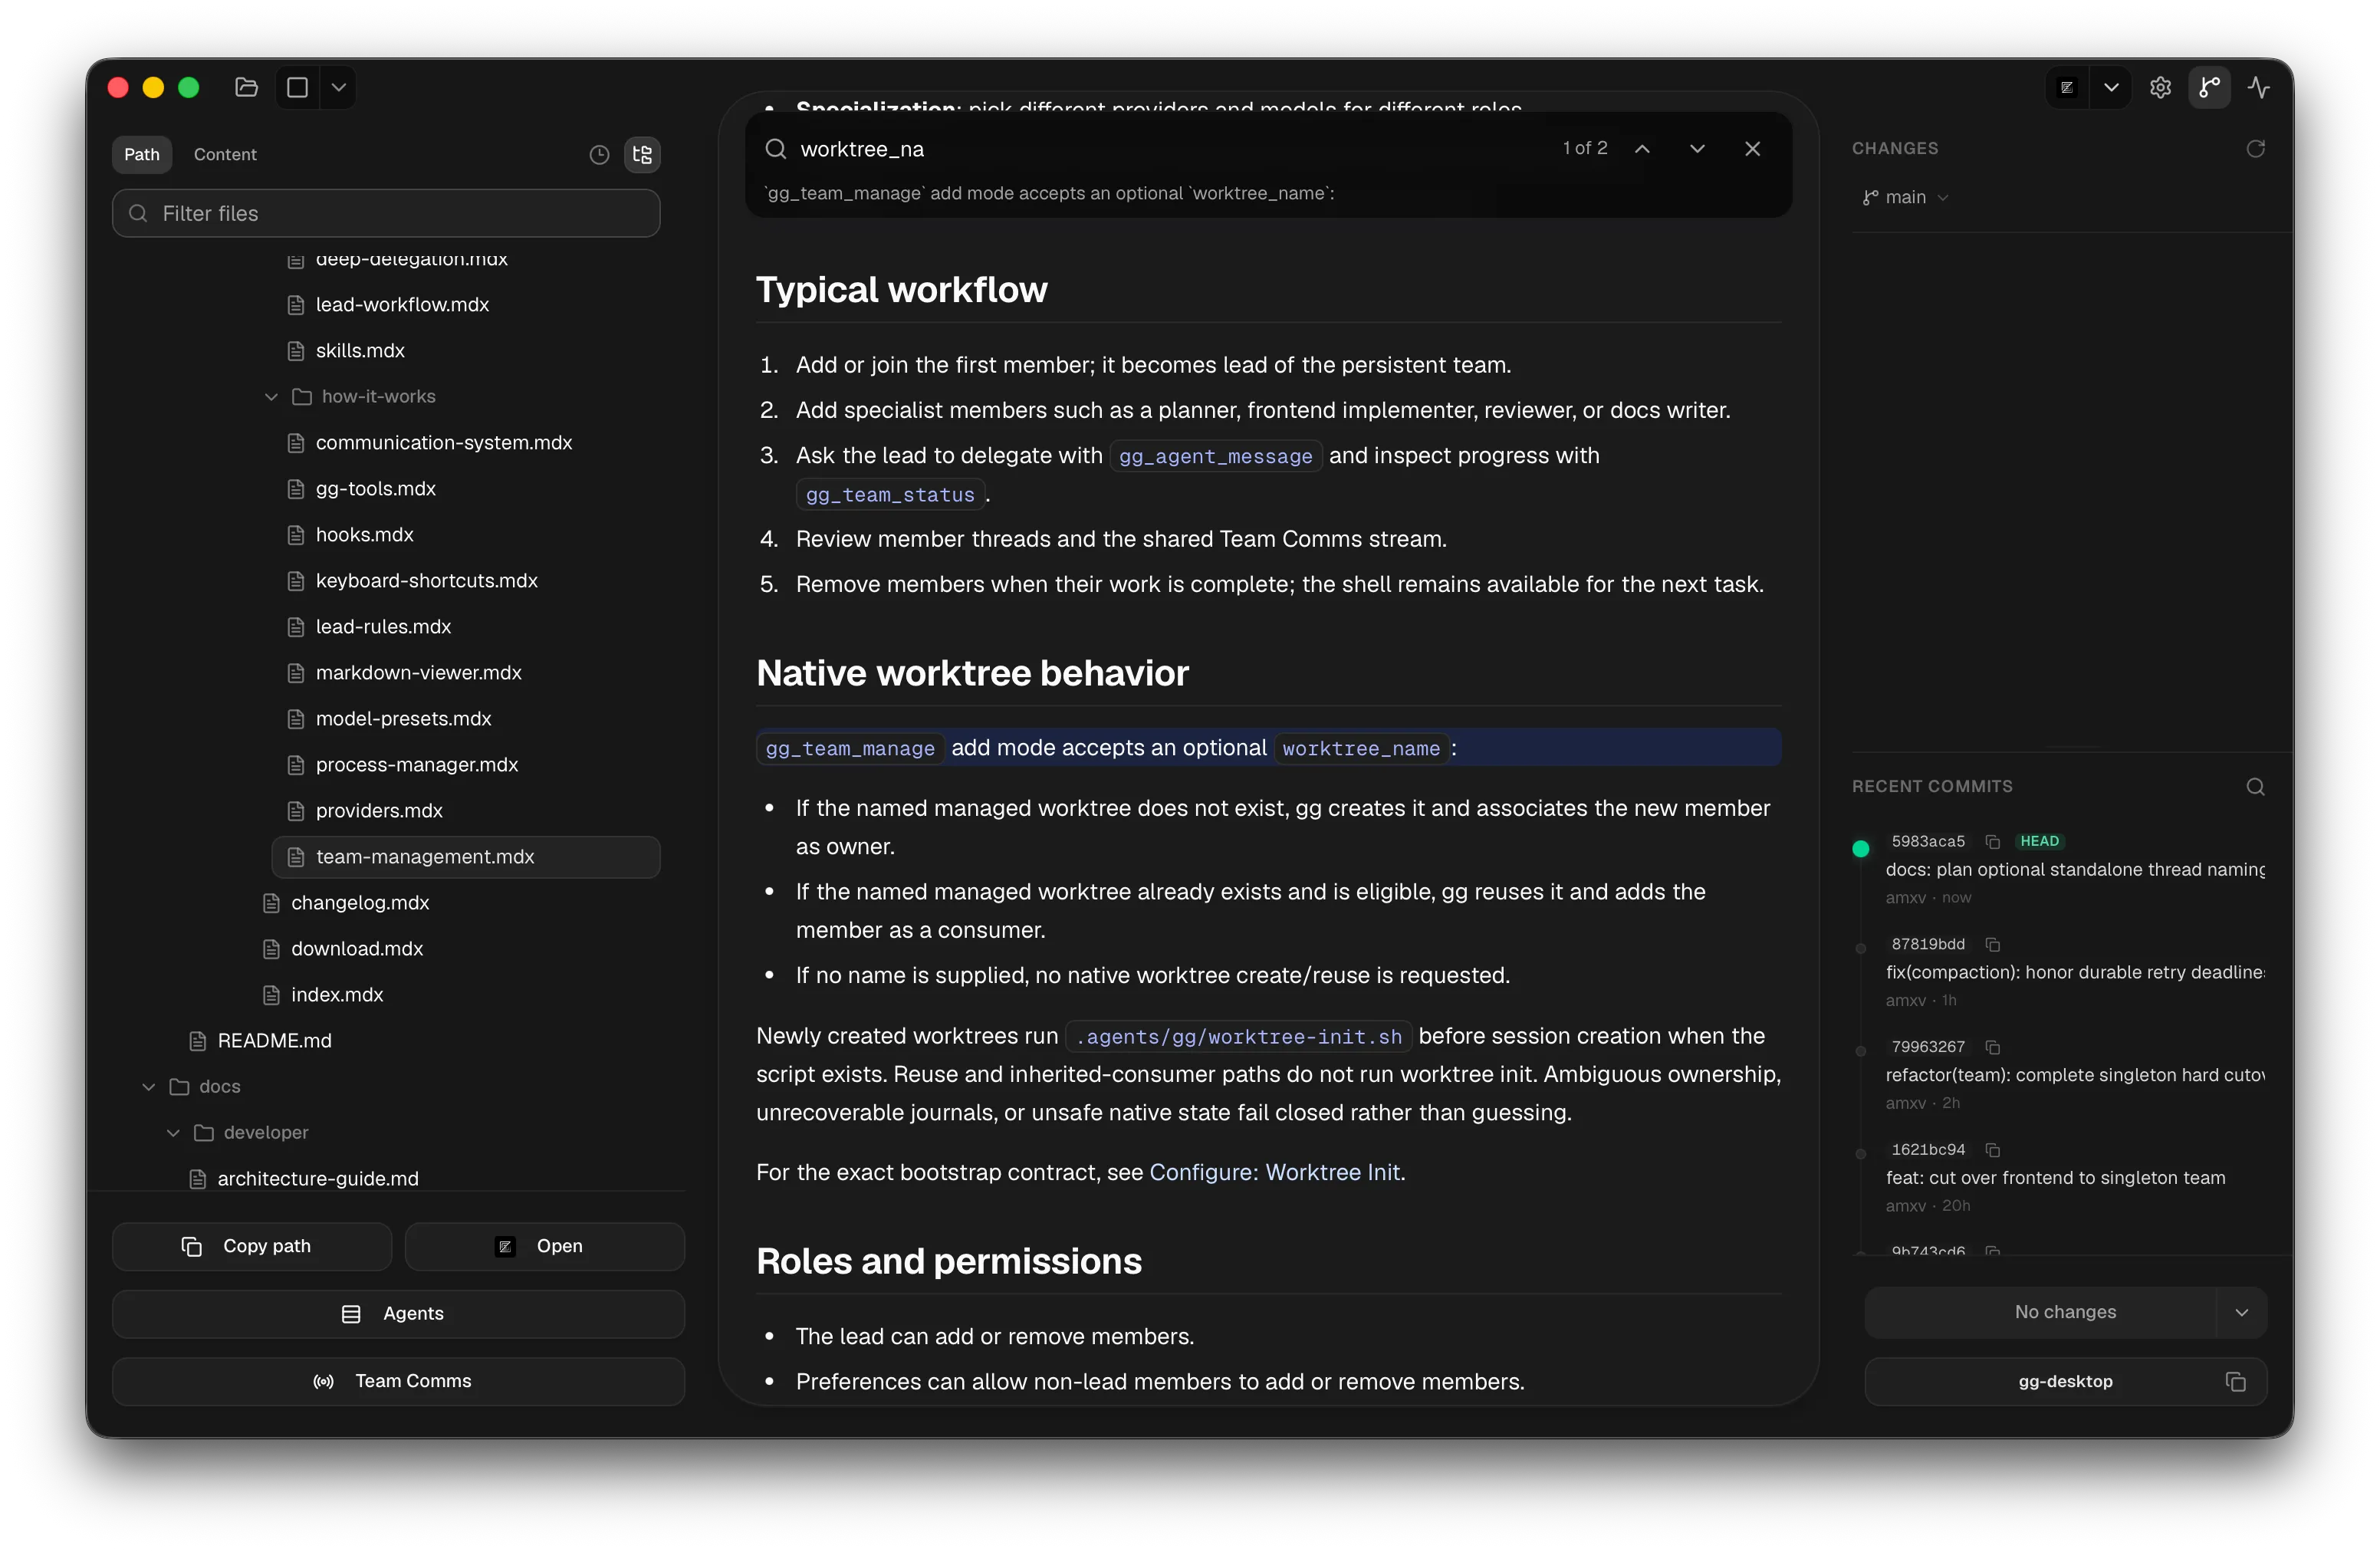Open model-presets.mdx
This screenshot has height=1552, width=2380.
coord(403,718)
